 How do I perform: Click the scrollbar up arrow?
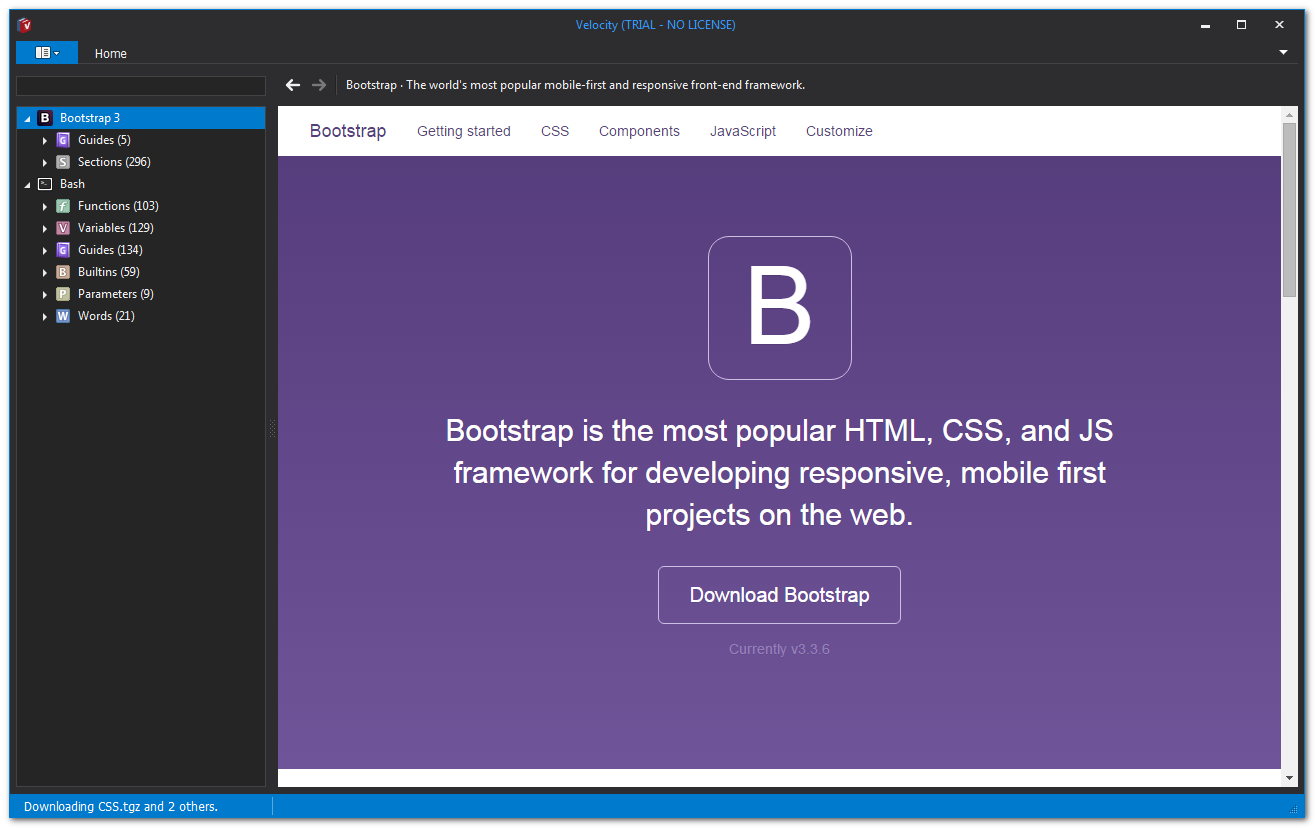click(1289, 115)
